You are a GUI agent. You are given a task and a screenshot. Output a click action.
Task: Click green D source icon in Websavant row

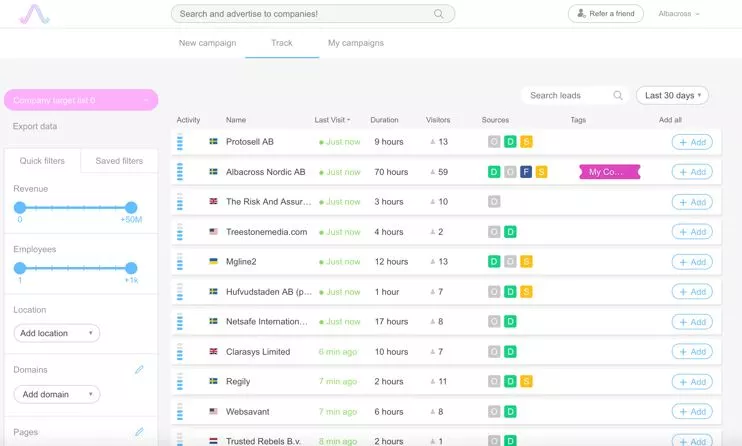pos(510,411)
